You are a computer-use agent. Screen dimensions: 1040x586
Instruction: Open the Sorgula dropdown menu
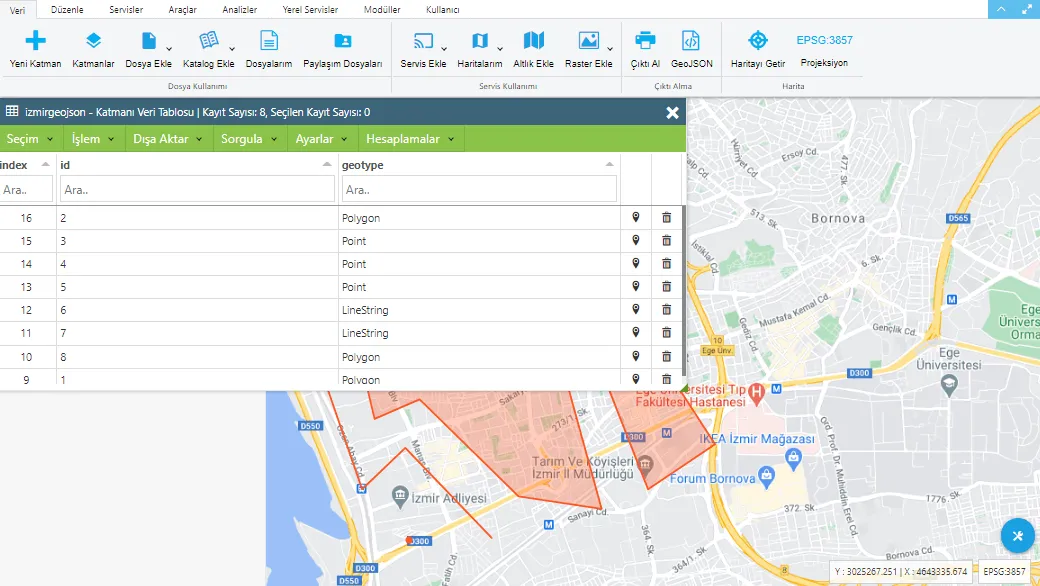(x=250, y=139)
